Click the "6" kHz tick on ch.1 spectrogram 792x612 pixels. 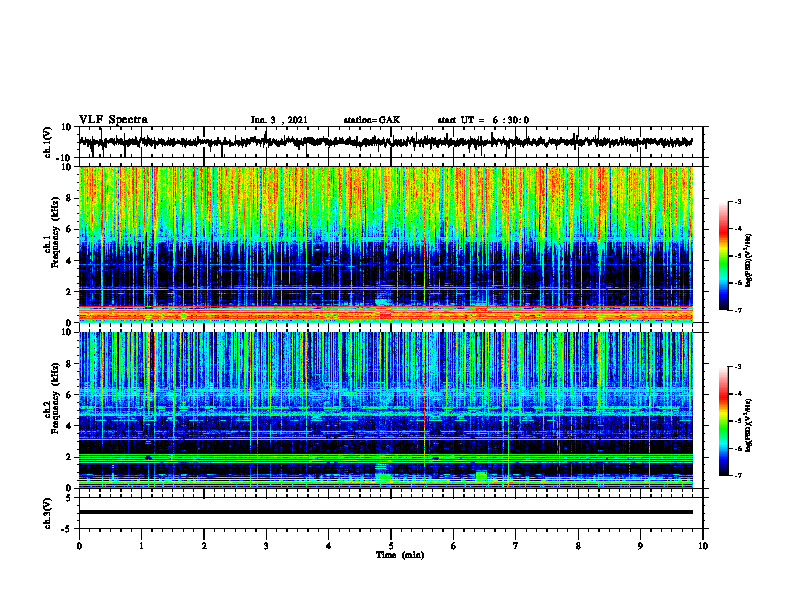pos(69,229)
